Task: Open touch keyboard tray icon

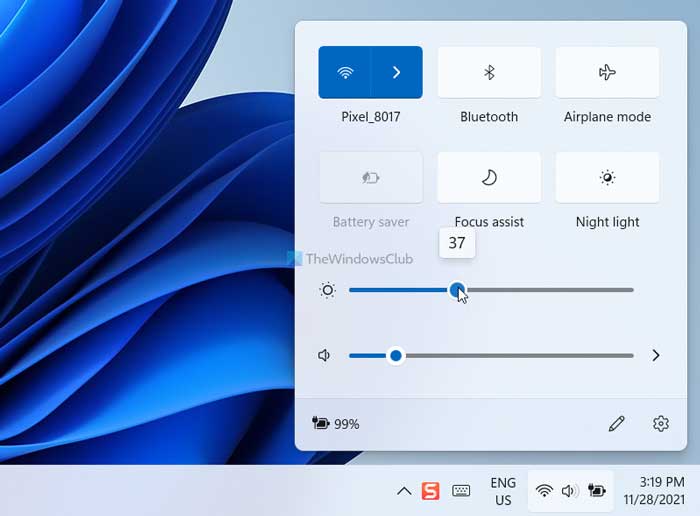Action: coord(461,491)
